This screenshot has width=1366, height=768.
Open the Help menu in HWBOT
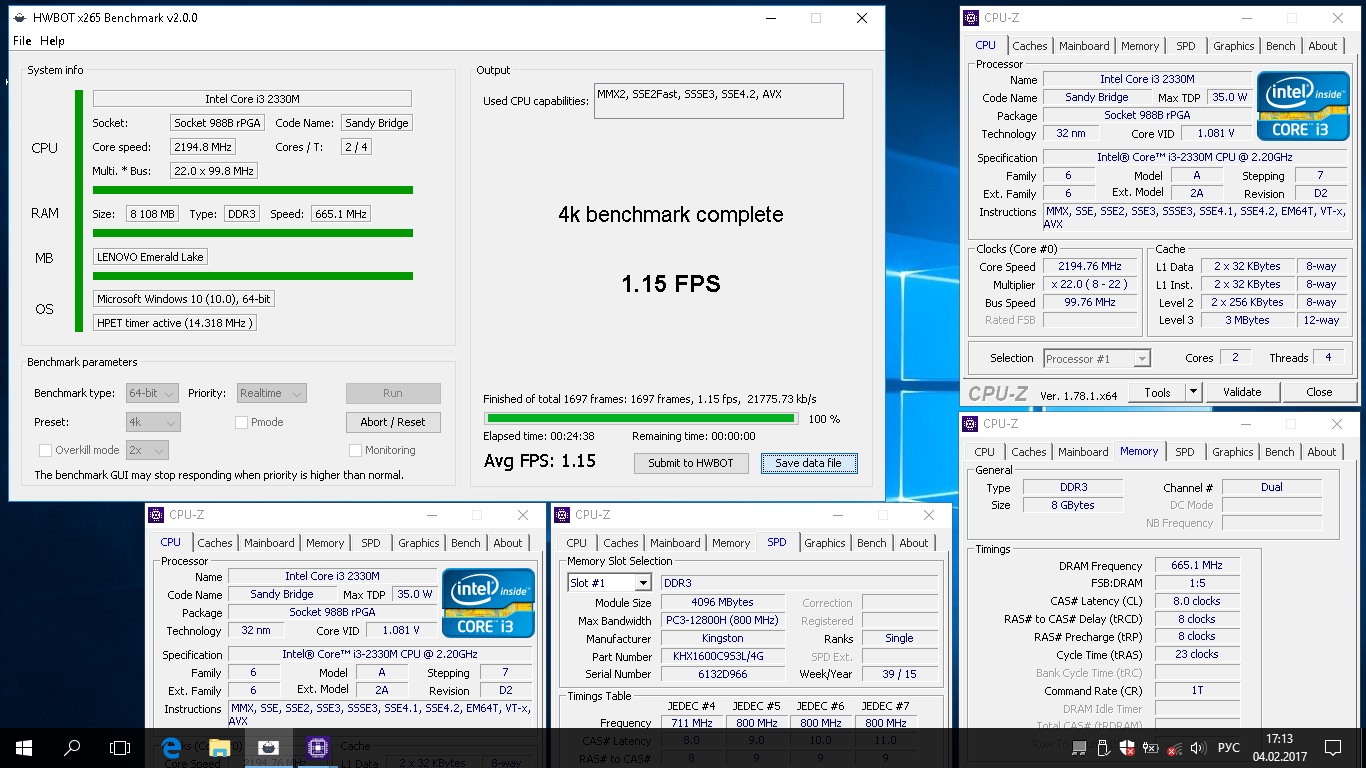[x=52, y=41]
